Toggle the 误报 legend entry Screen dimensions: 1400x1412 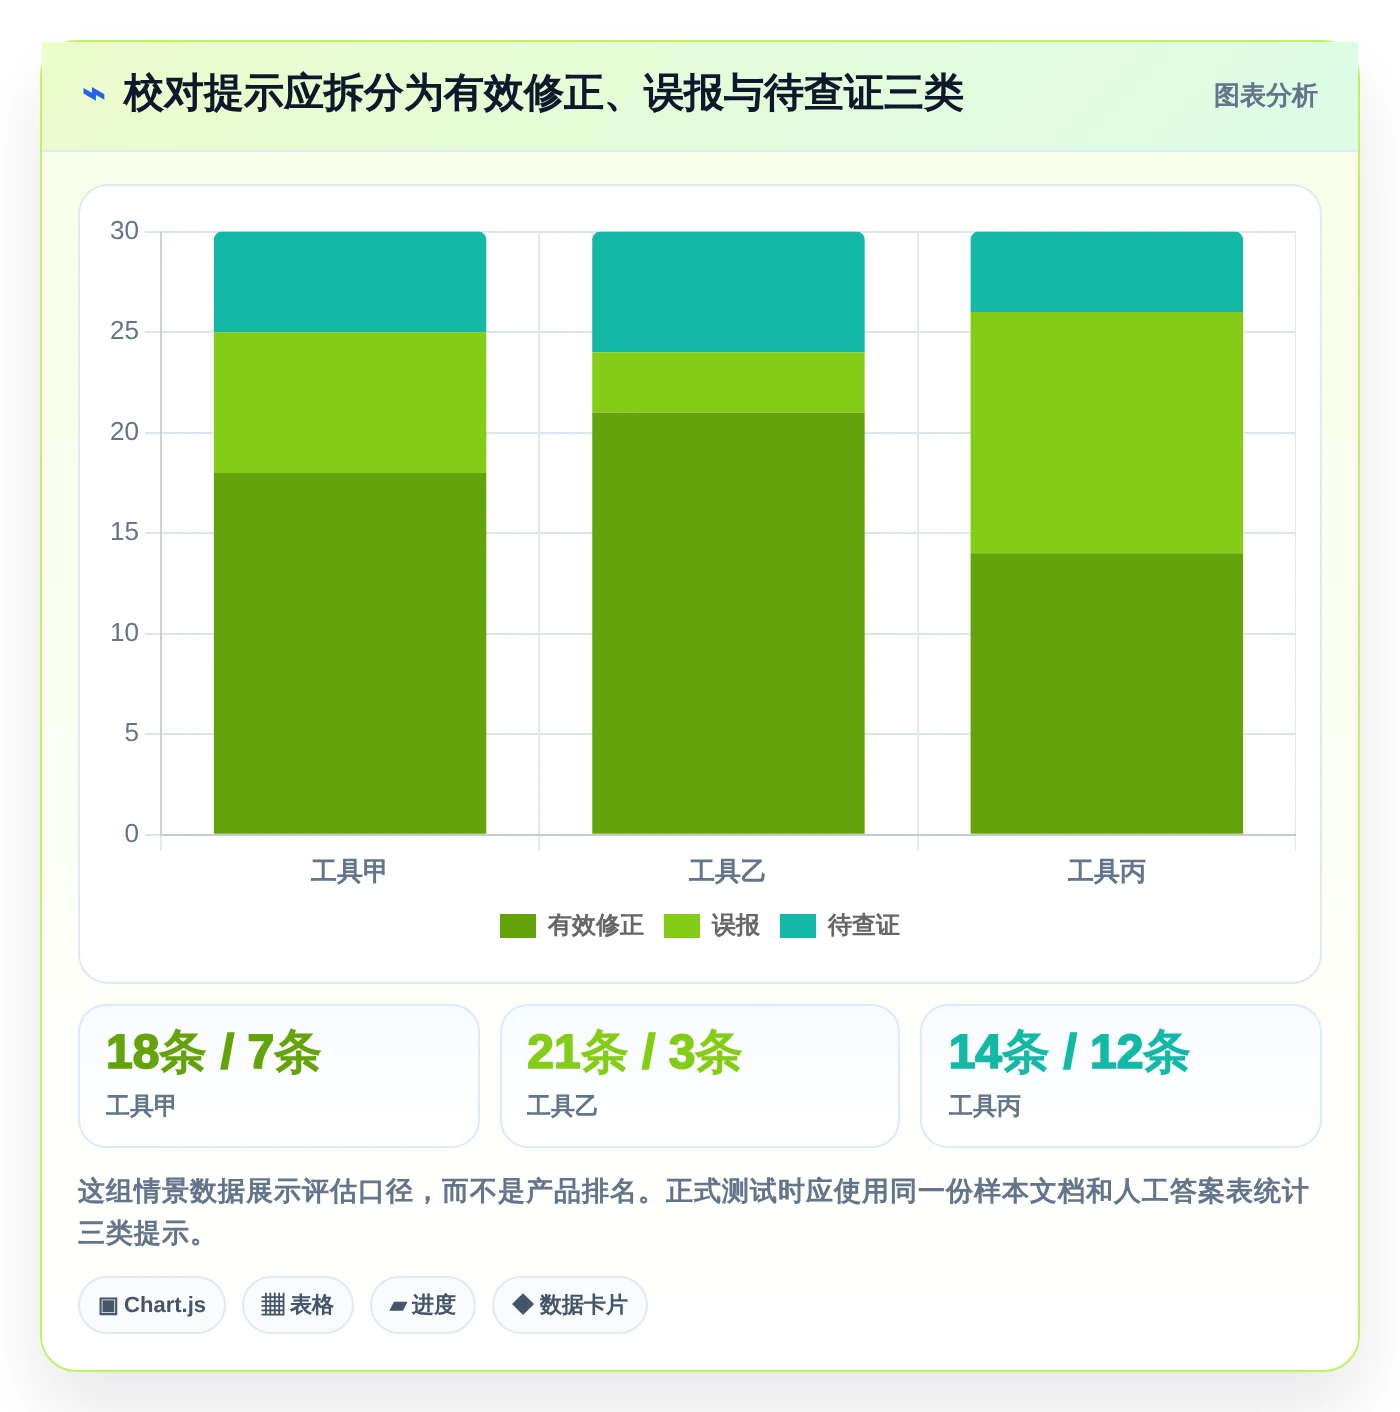click(711, 926)
